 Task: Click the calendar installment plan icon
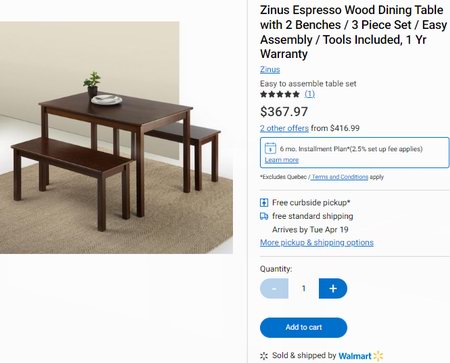click(270, 148)
